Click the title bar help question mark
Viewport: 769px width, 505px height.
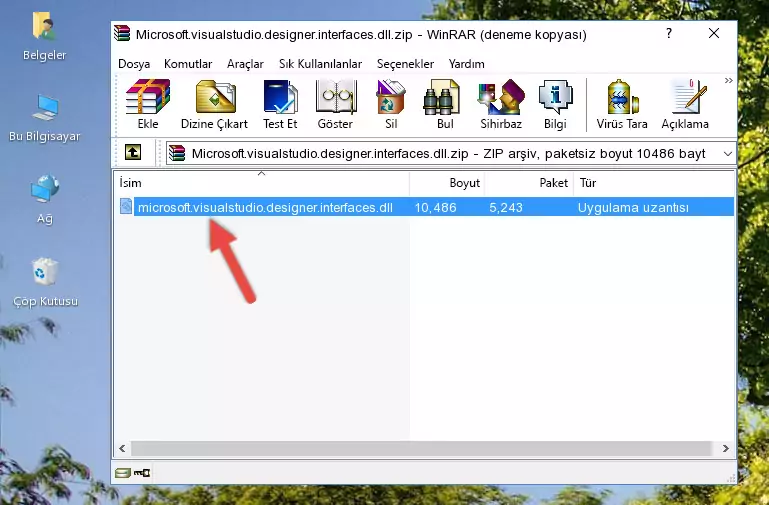pyautogui.click(x=669, y=33)
